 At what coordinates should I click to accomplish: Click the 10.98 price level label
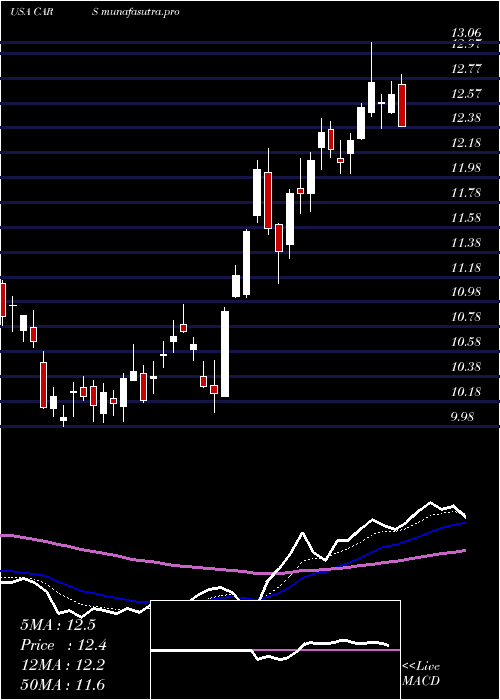click(466, 292)
